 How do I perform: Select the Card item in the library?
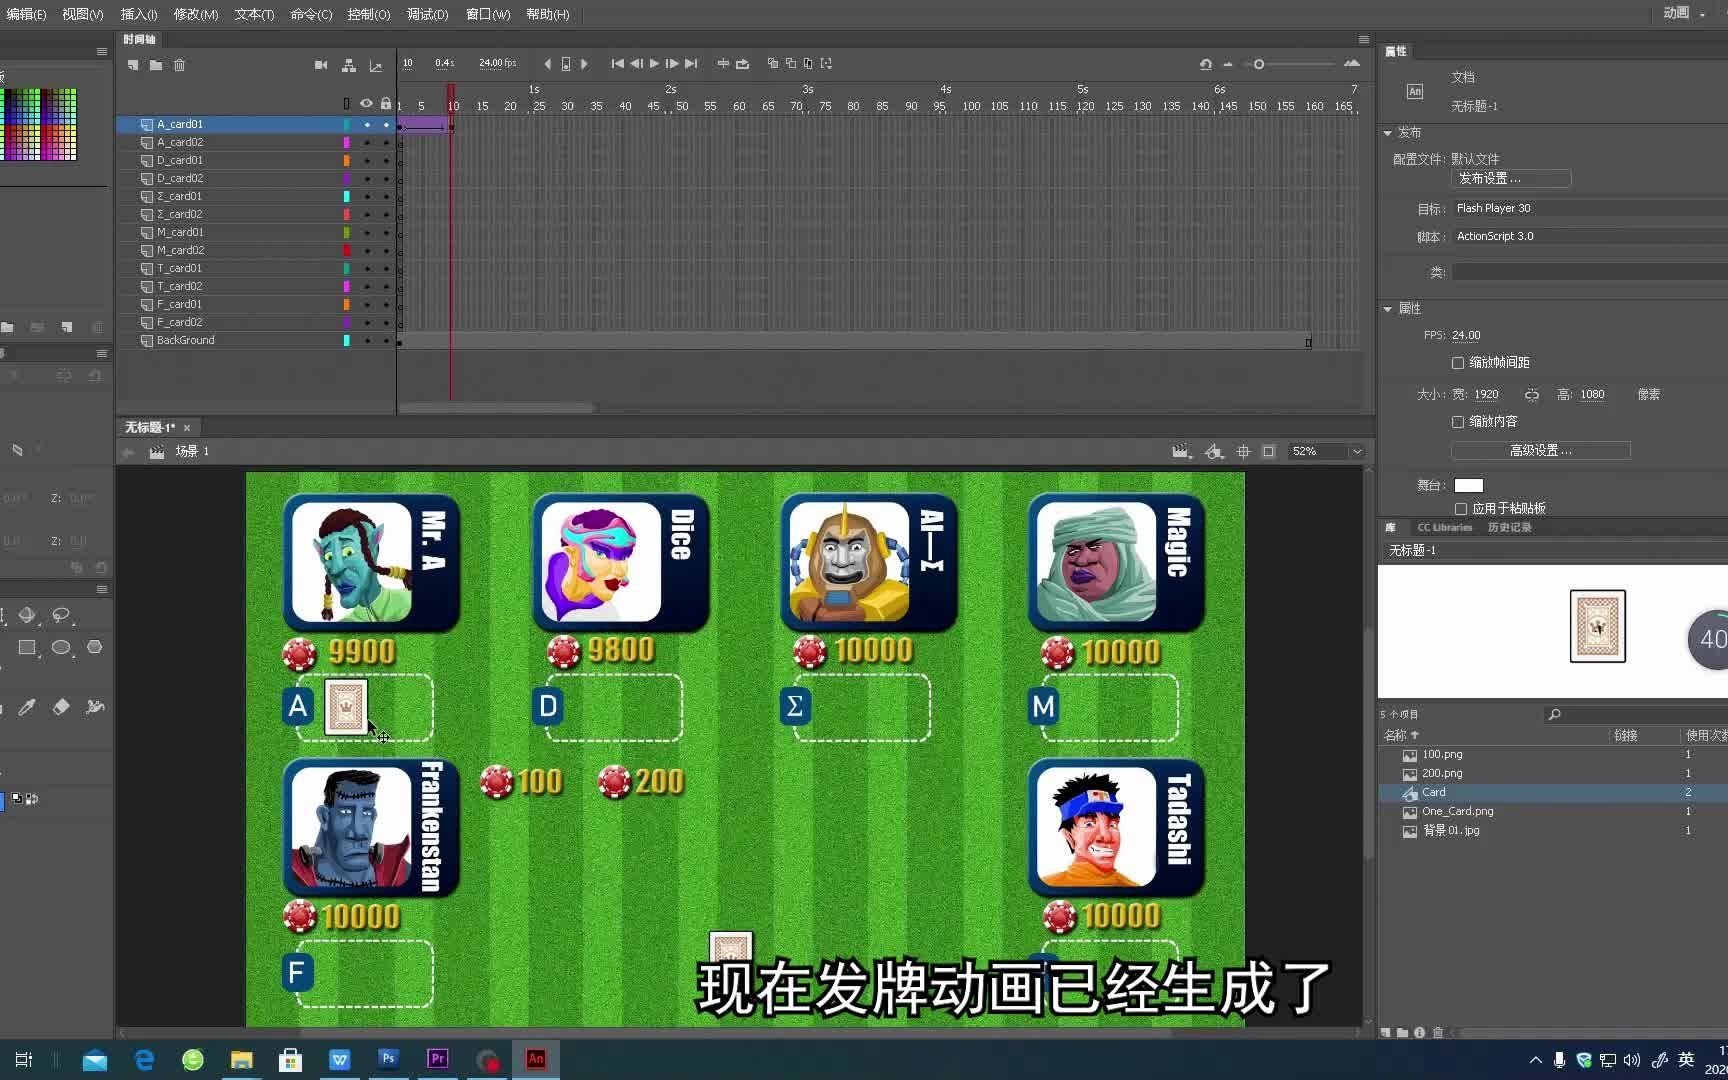tap(1432, 792)
